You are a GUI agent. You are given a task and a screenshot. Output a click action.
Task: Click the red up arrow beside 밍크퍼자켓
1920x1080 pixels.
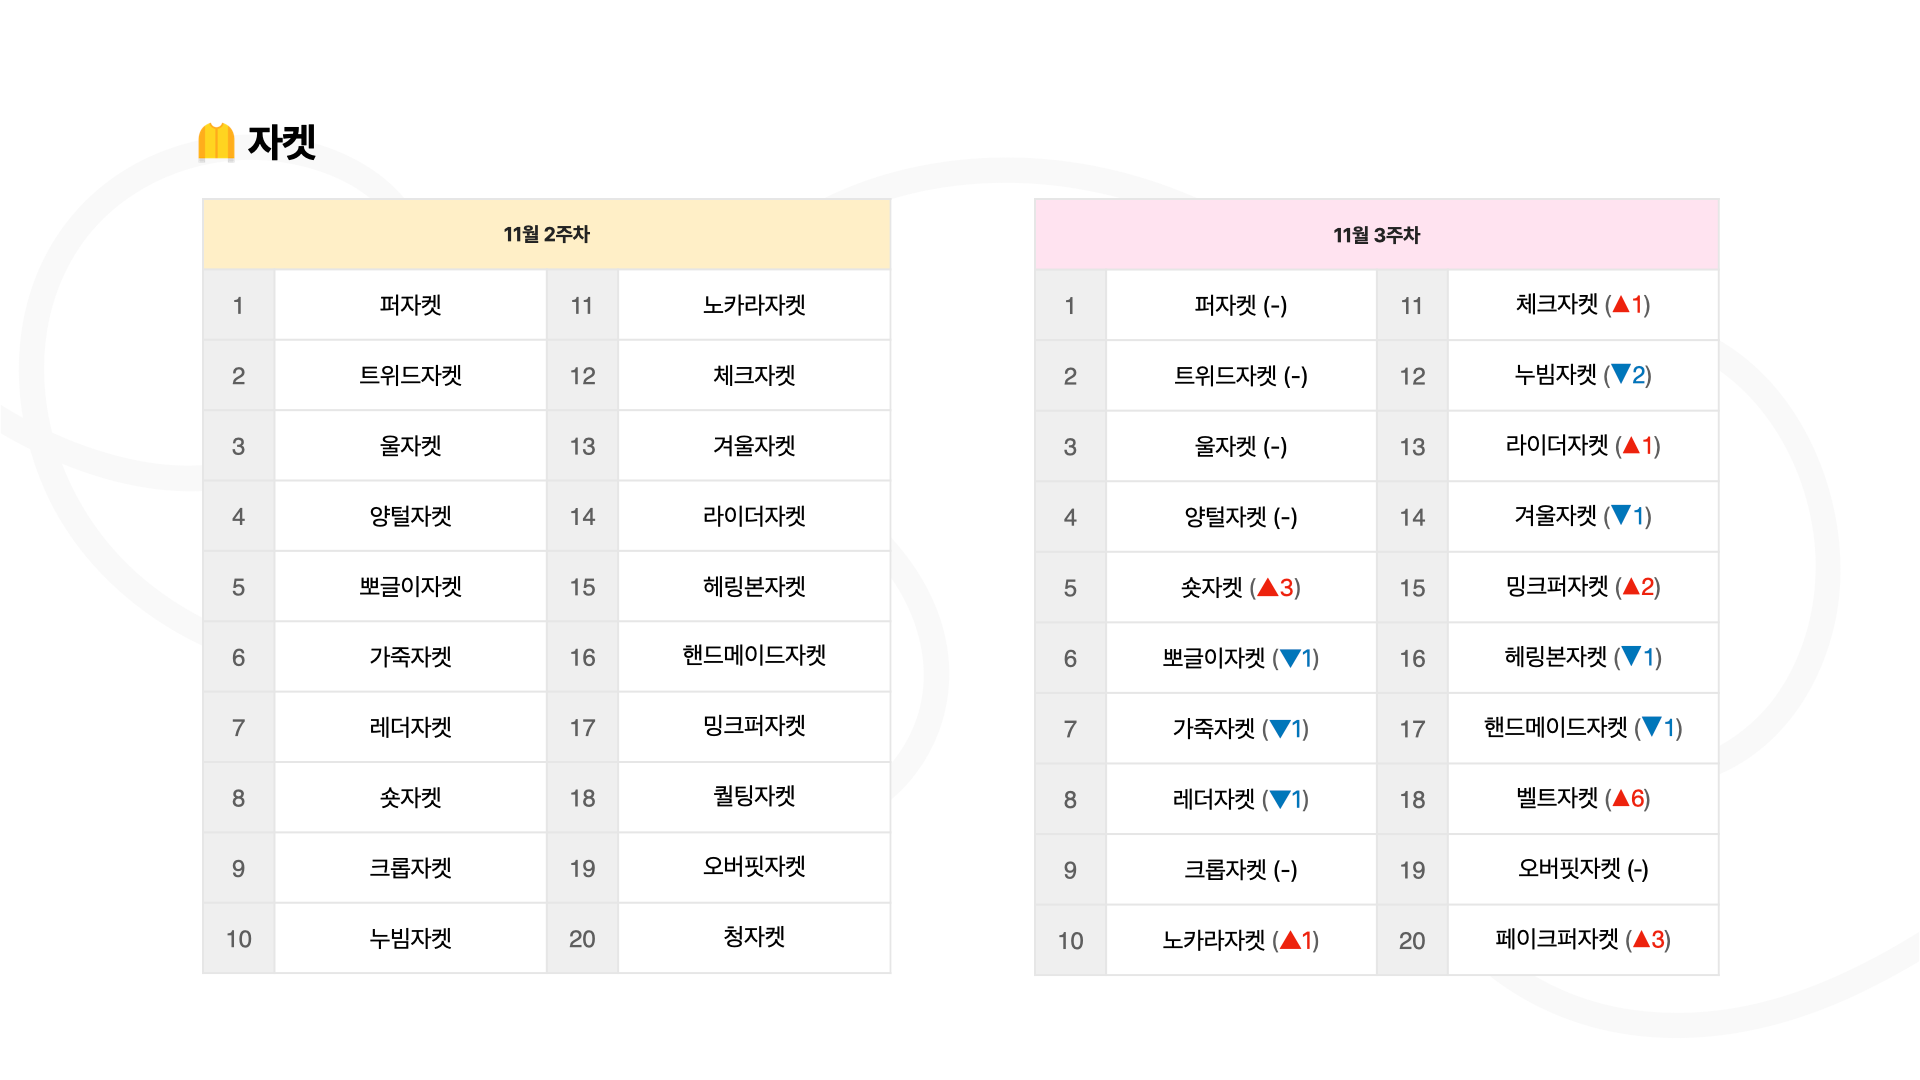(1631, 586)
